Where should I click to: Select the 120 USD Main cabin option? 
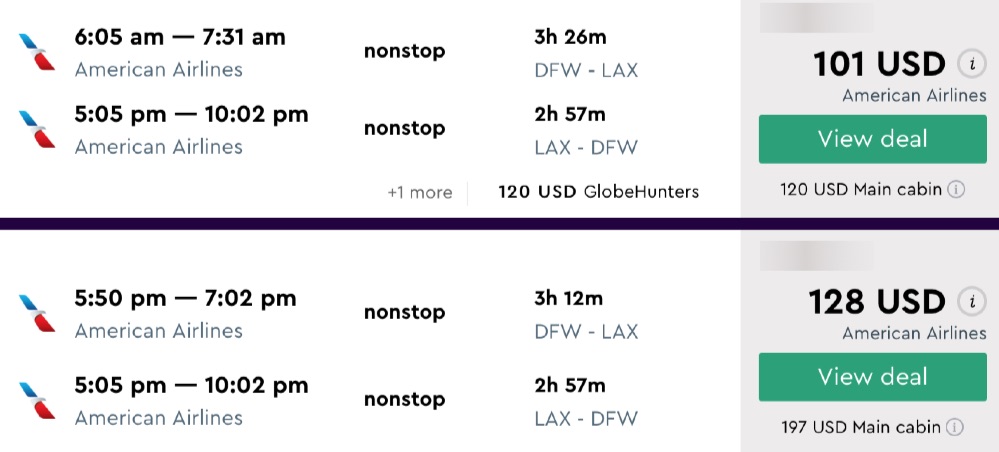pyautogui.click(x=862, y=189)
